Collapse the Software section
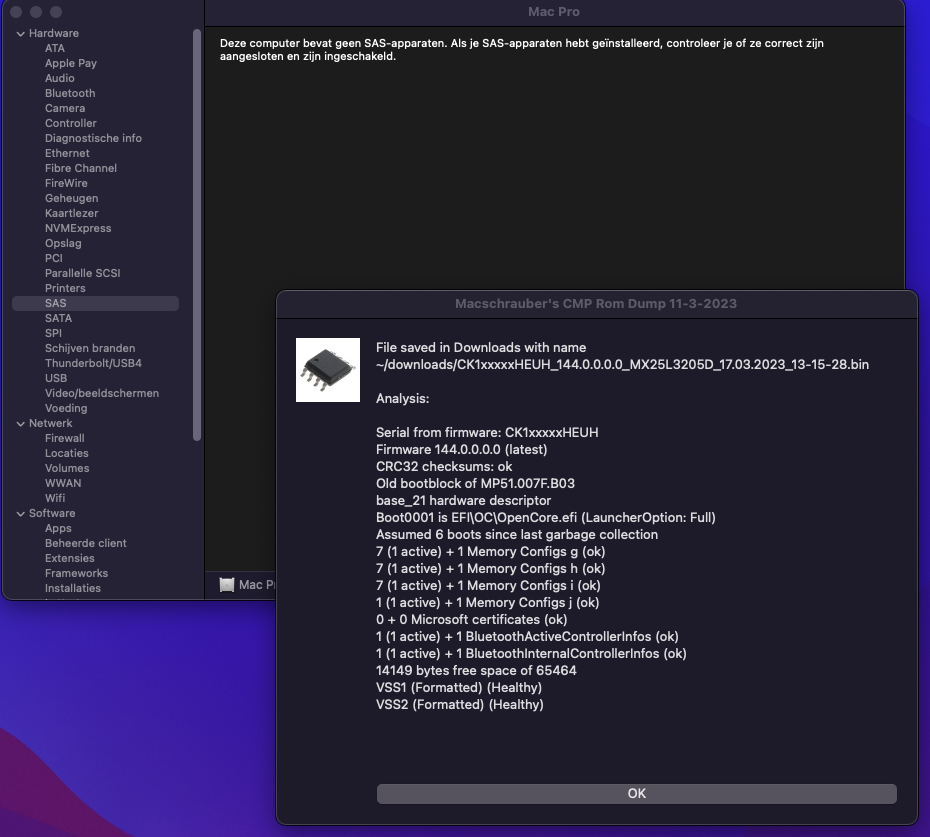 (x=21, y=514)
